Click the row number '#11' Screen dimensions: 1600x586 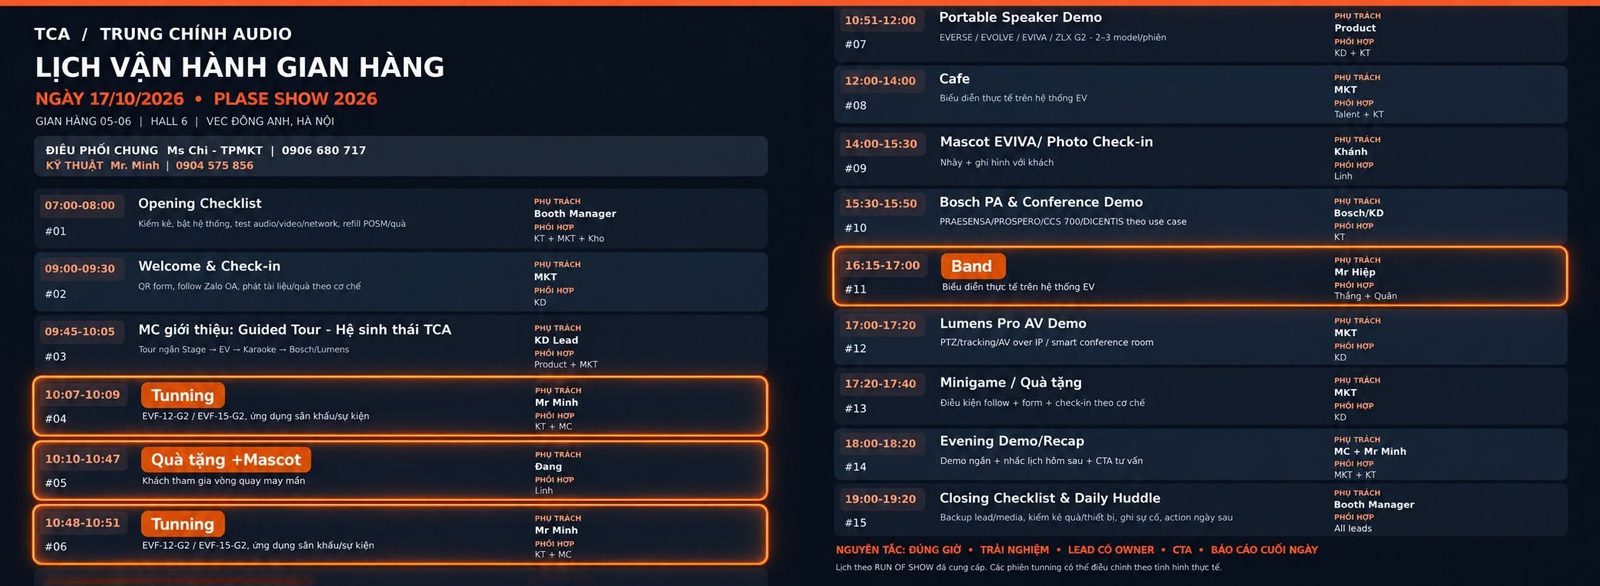coord(856,289)
